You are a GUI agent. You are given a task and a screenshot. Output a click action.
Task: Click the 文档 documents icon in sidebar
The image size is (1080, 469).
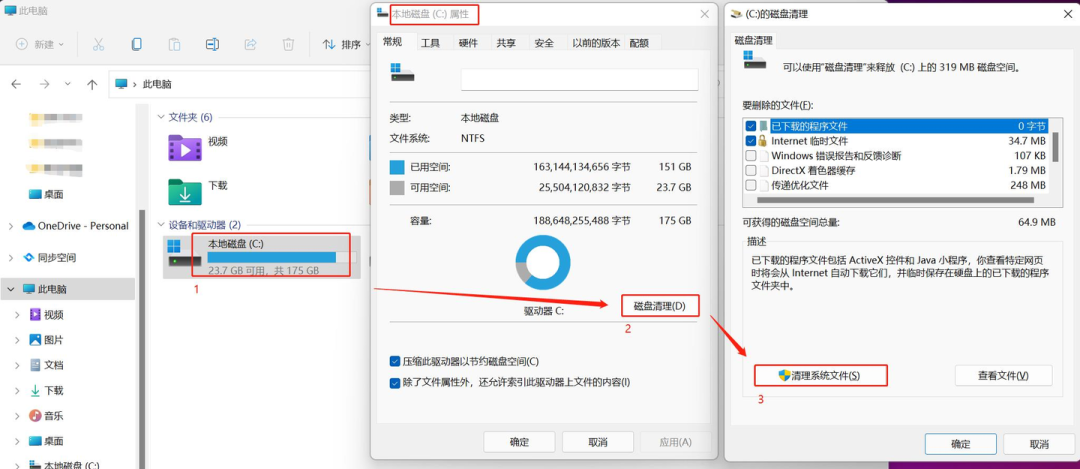click(35, 365)
